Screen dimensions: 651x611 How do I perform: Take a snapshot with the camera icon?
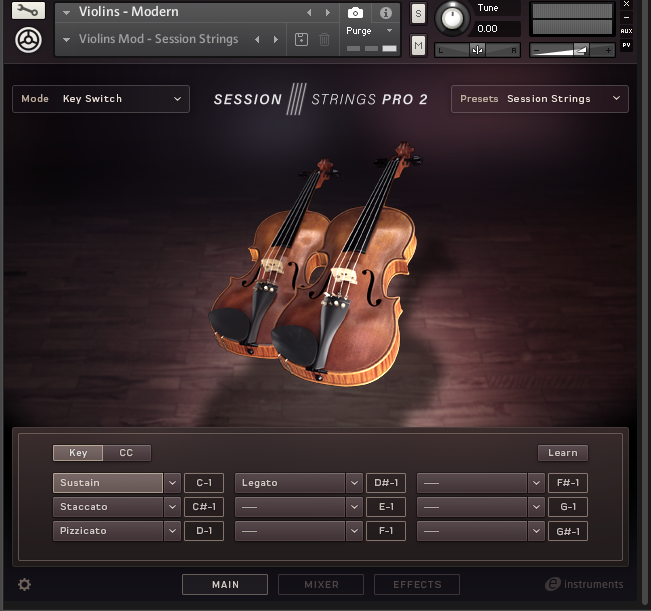point(355,13)
